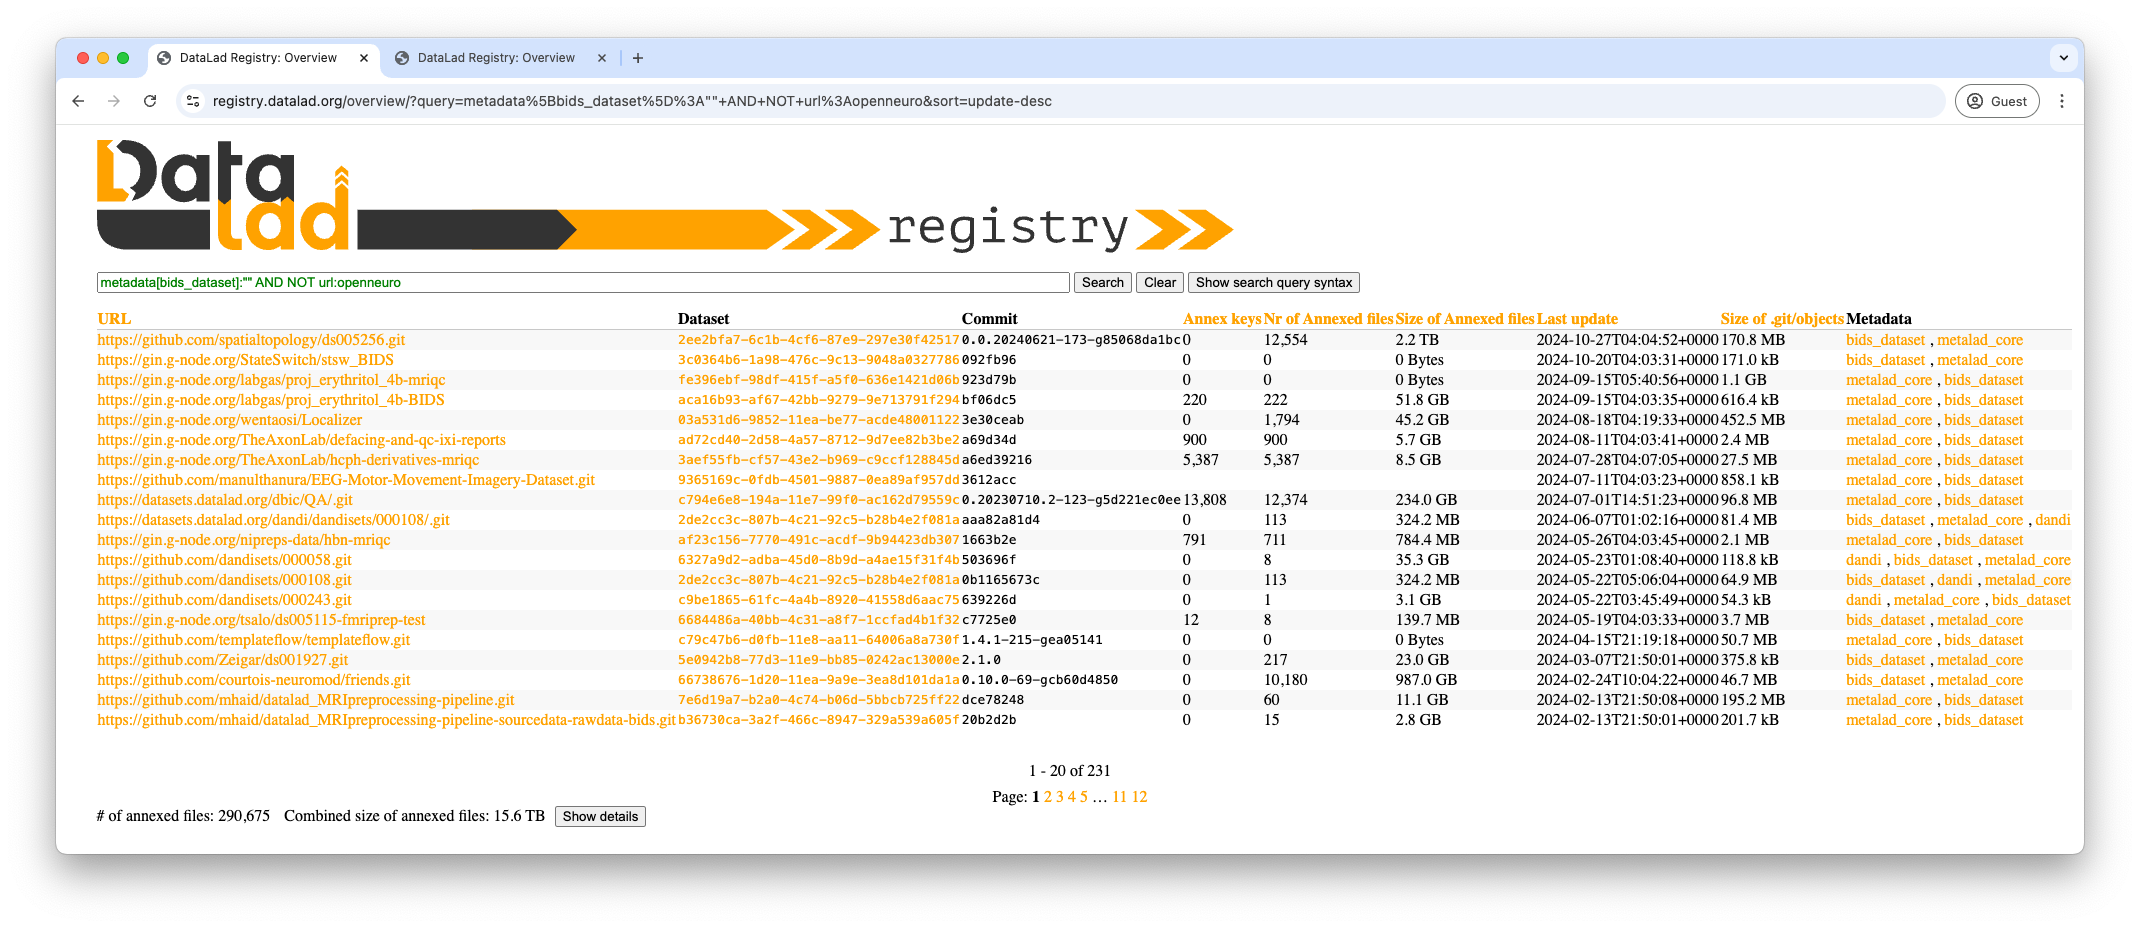Open StateSwitch/stsw_BIDS URL link
2140x928 pixels.
pos(245,360)
